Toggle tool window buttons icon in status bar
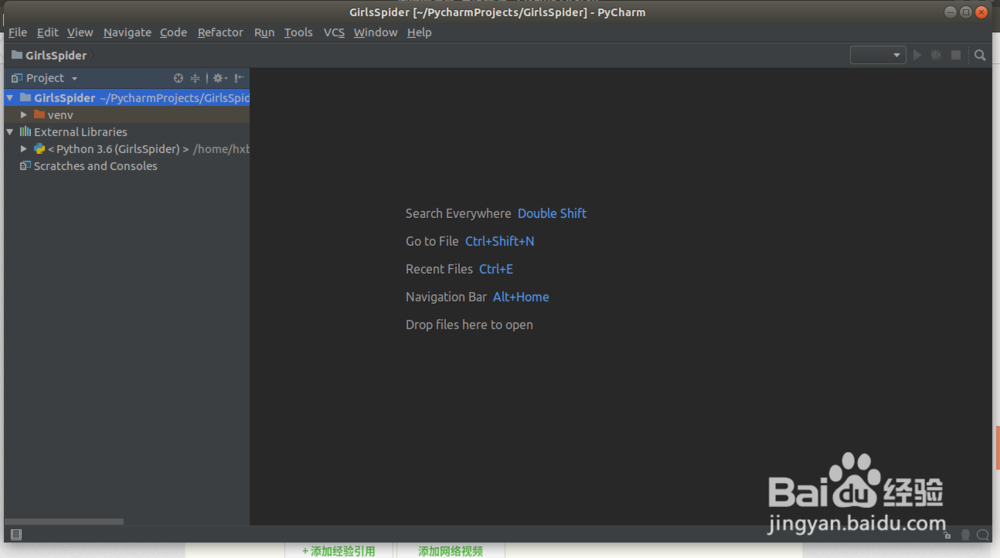 16,534
